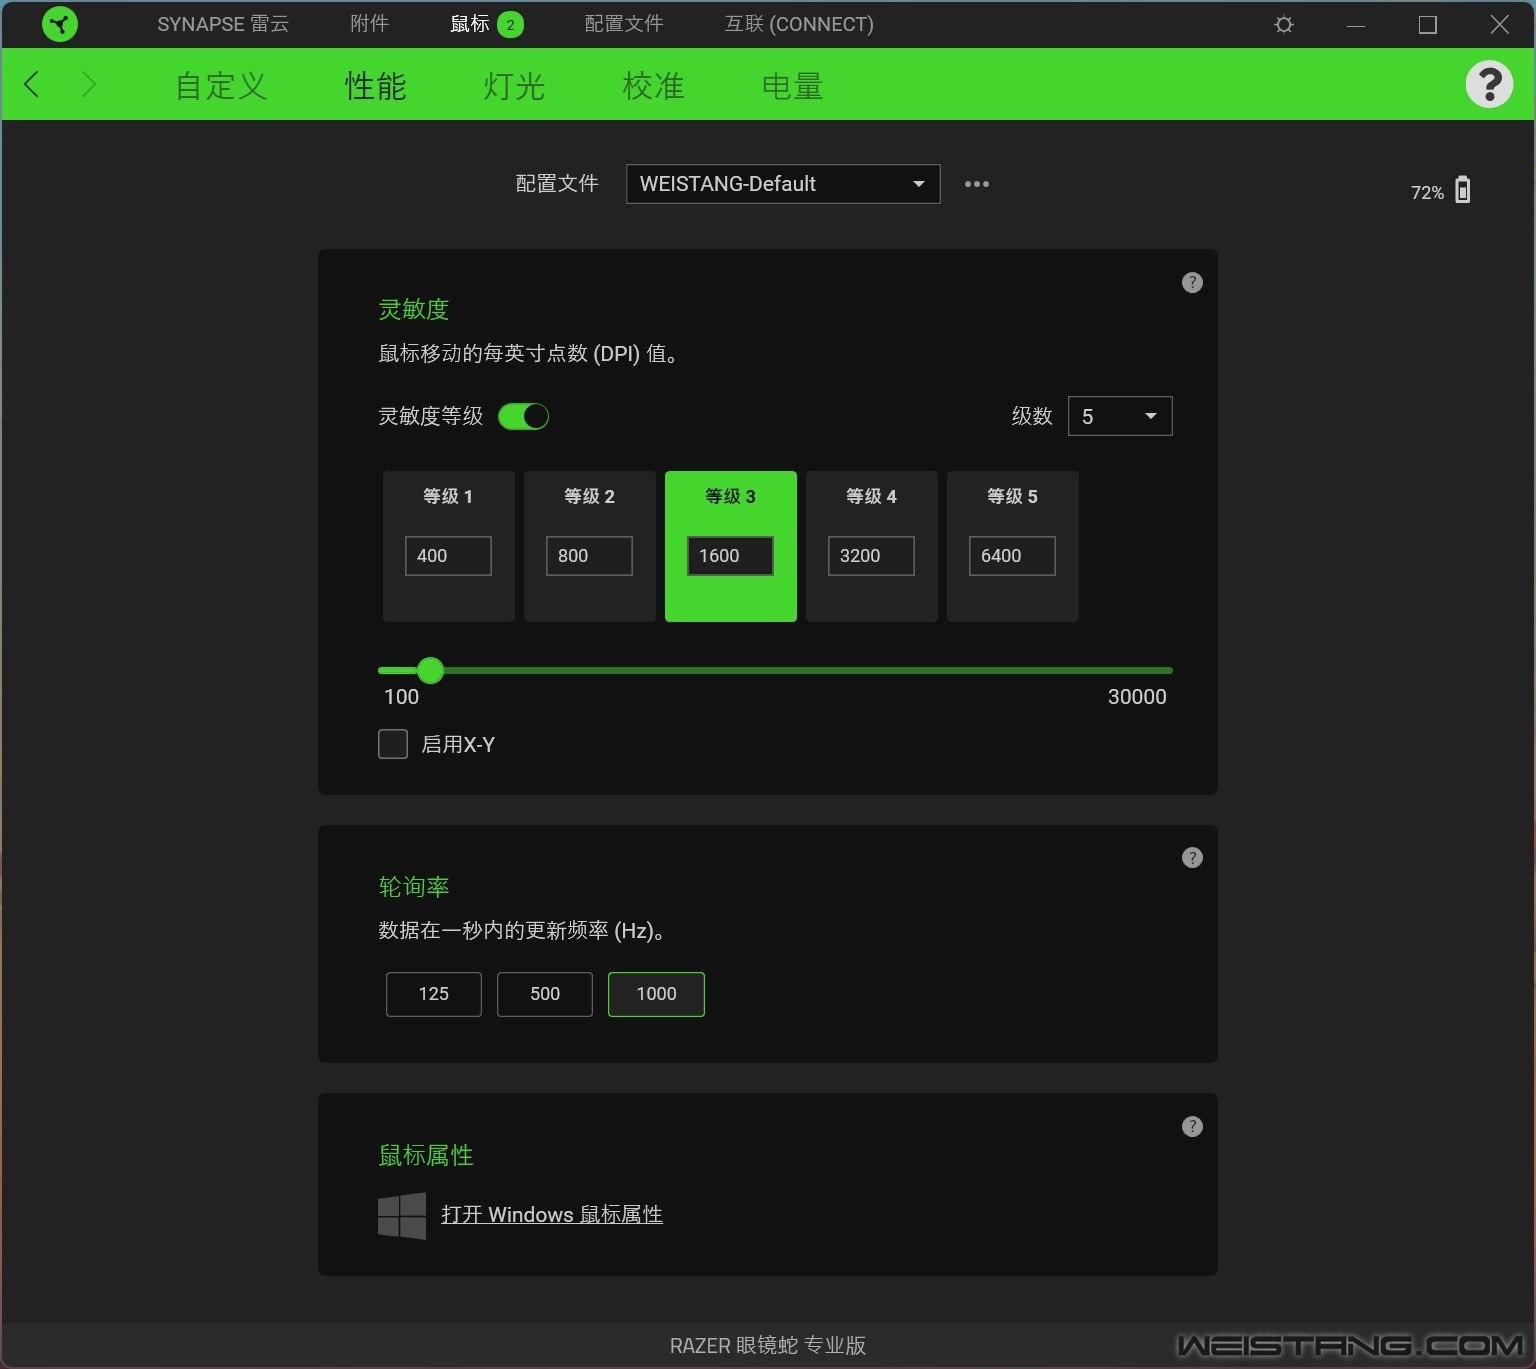The image size is (1536, 1369).
Task: Click the Windows logo icon
Action: [x=402, y=1215]
